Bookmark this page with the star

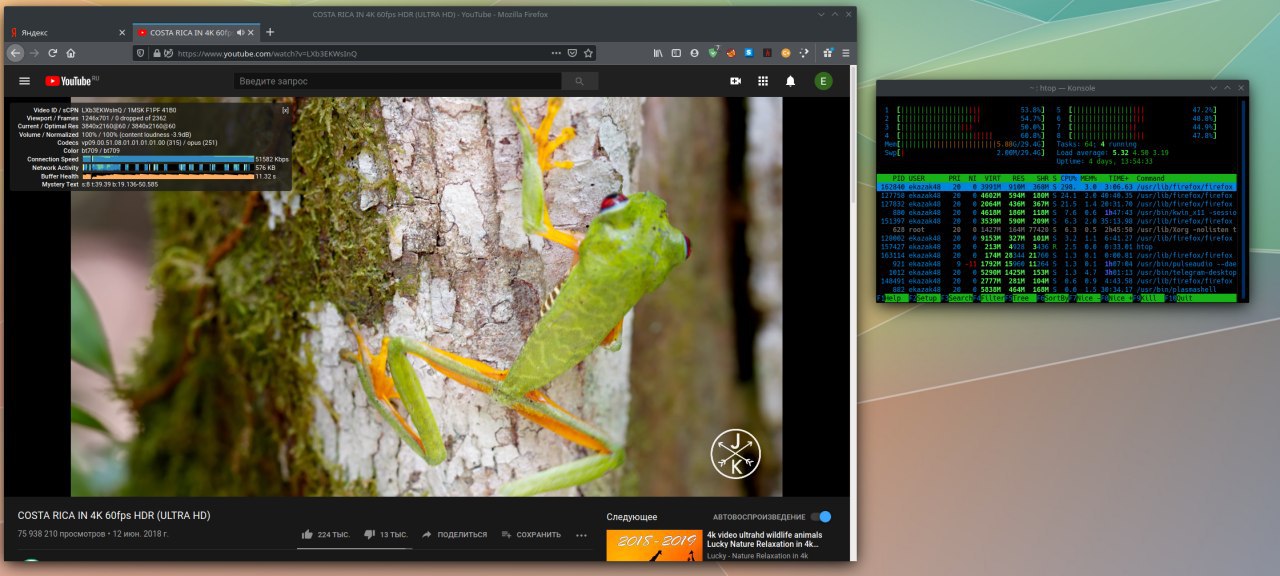click(588, 53)
